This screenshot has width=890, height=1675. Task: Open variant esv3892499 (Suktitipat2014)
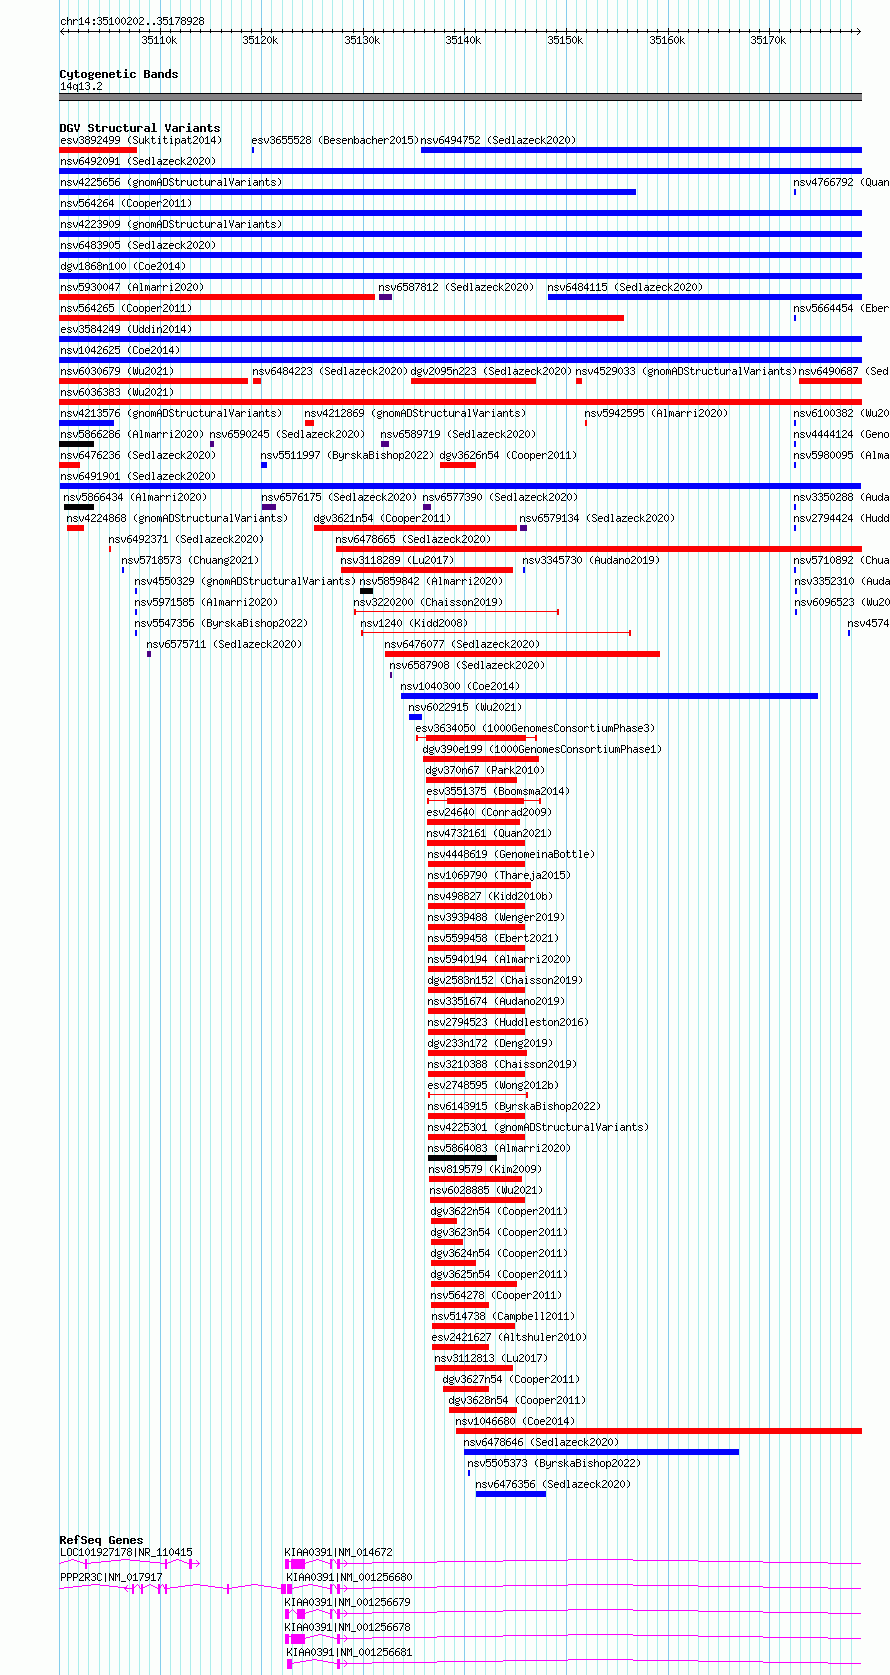tap(140, 140)
